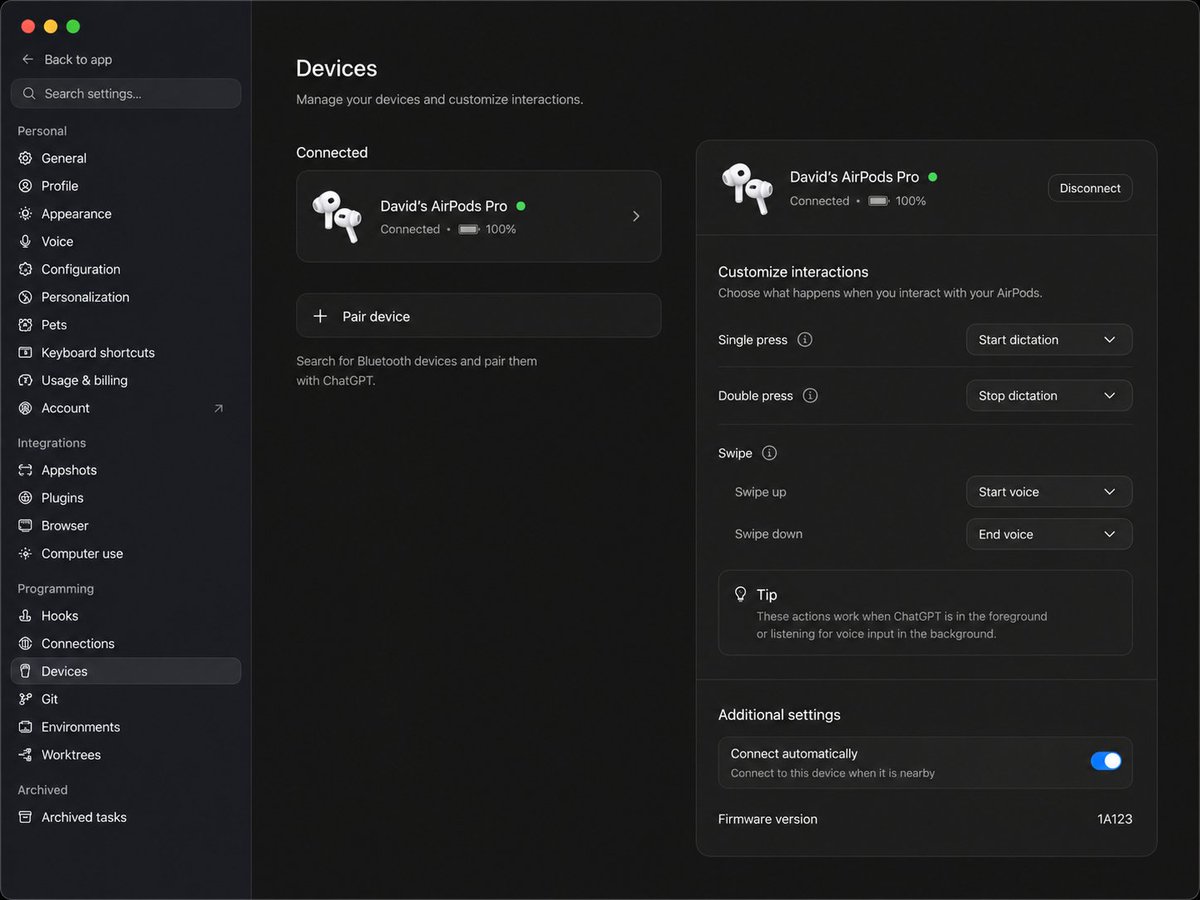The height and width of the screenshot is (900, 1200).
Task: Select the Devices sidebar label
Action: (64, 671)
